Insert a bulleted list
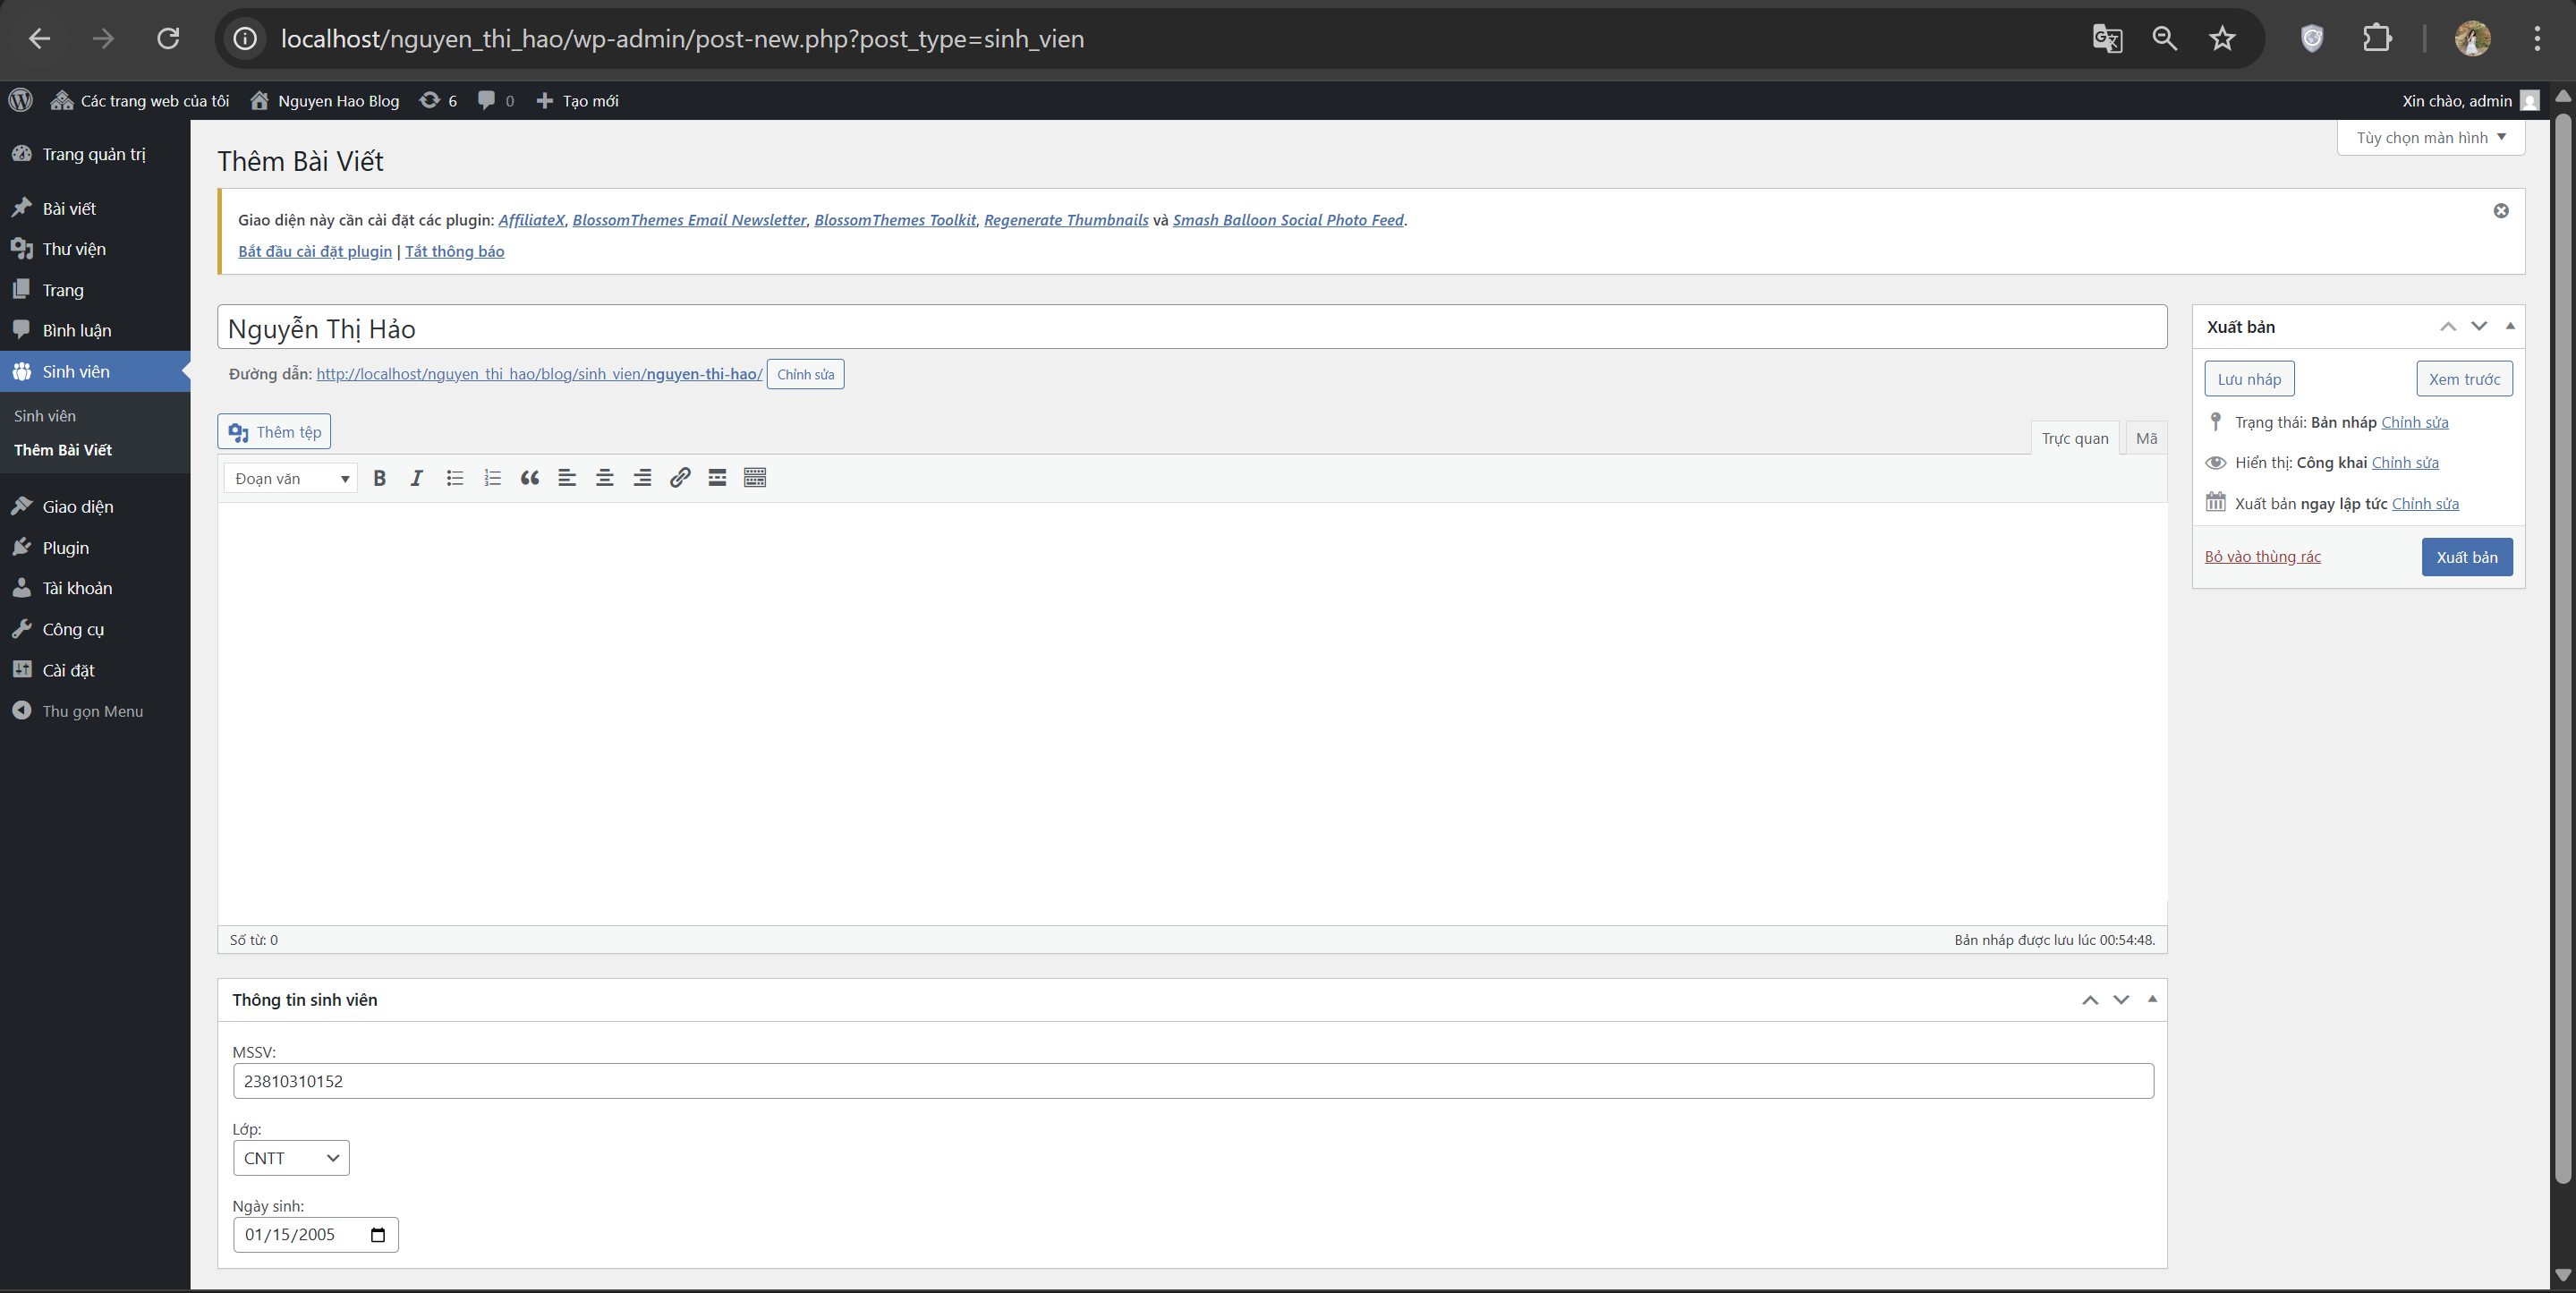 pos(455,478)
